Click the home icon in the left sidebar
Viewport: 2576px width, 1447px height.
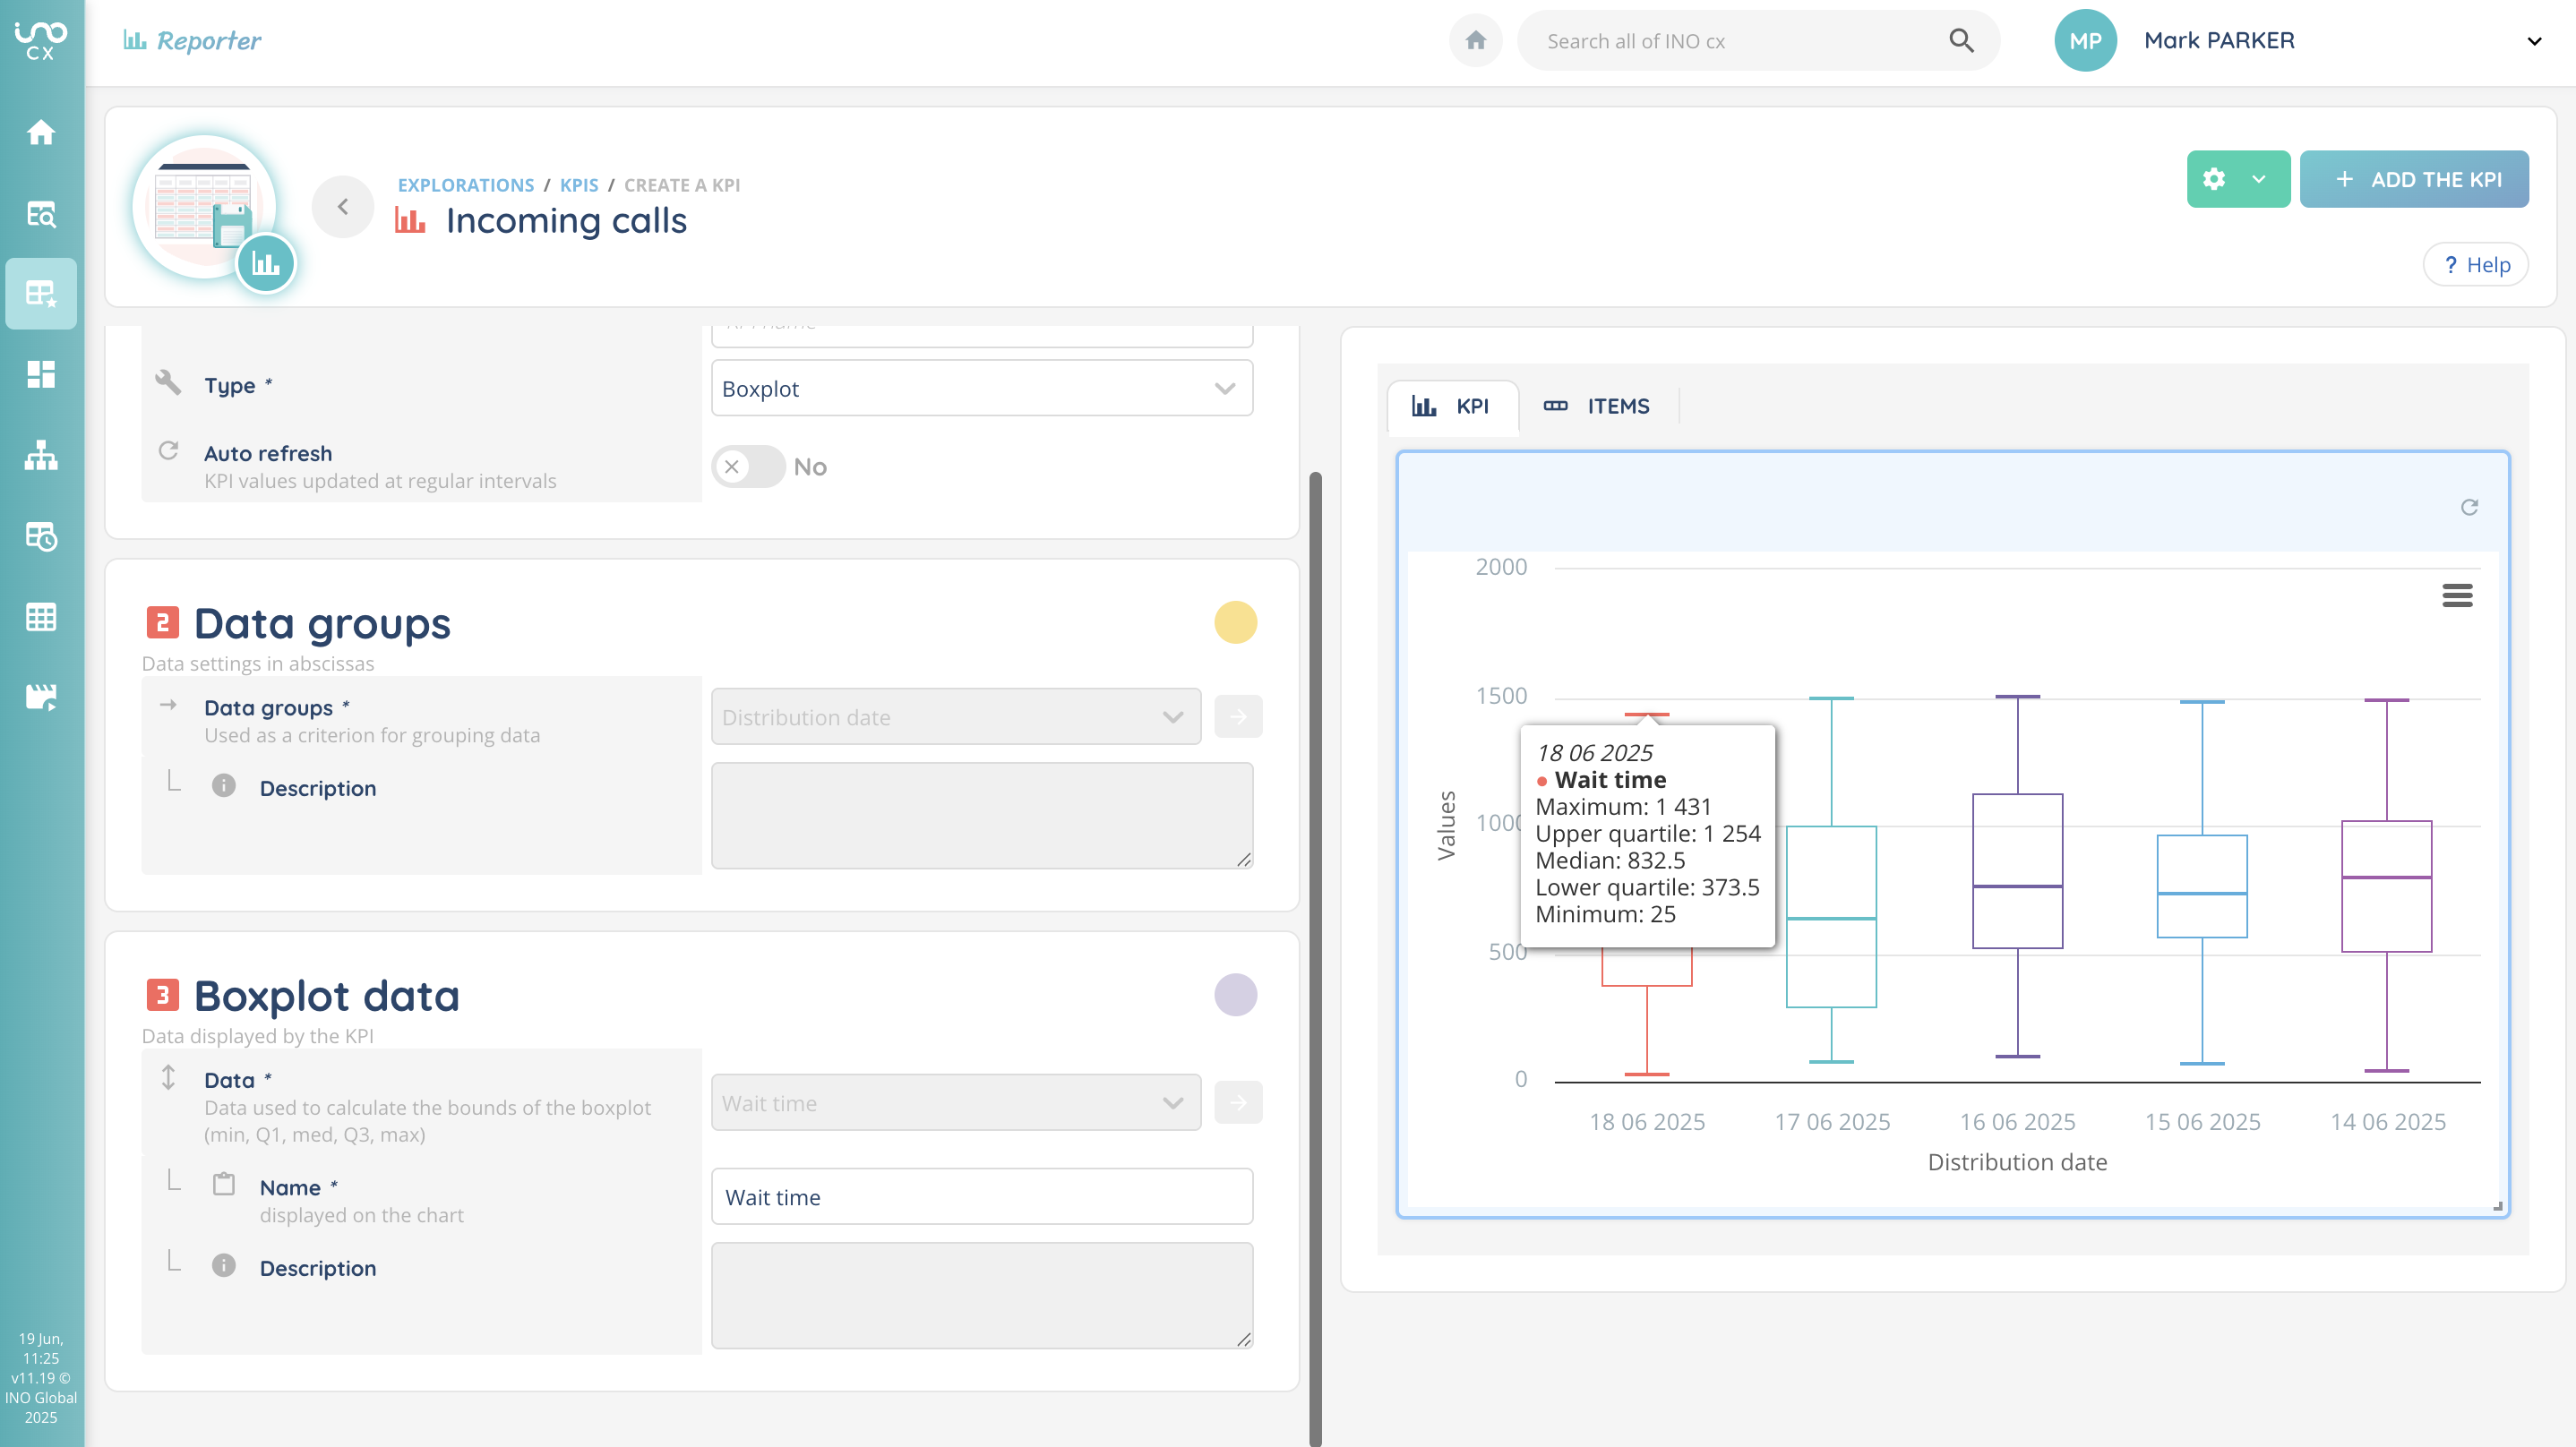pyautogui.click(x=41, y=132)
